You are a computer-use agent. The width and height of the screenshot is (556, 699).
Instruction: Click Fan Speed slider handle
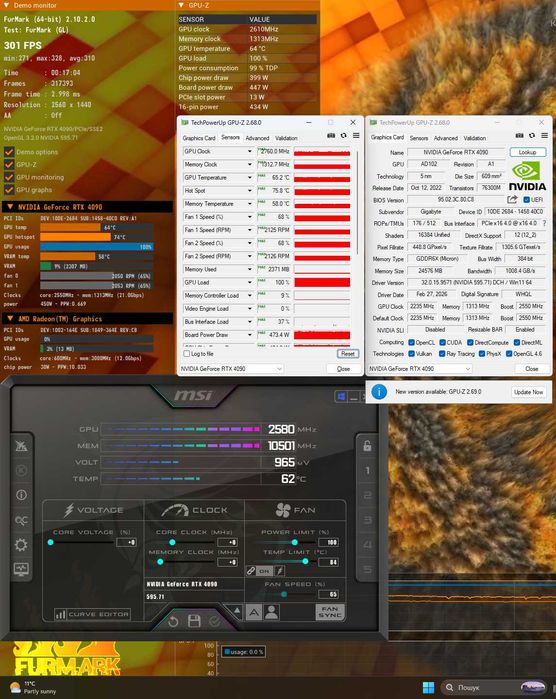point(284,595)
